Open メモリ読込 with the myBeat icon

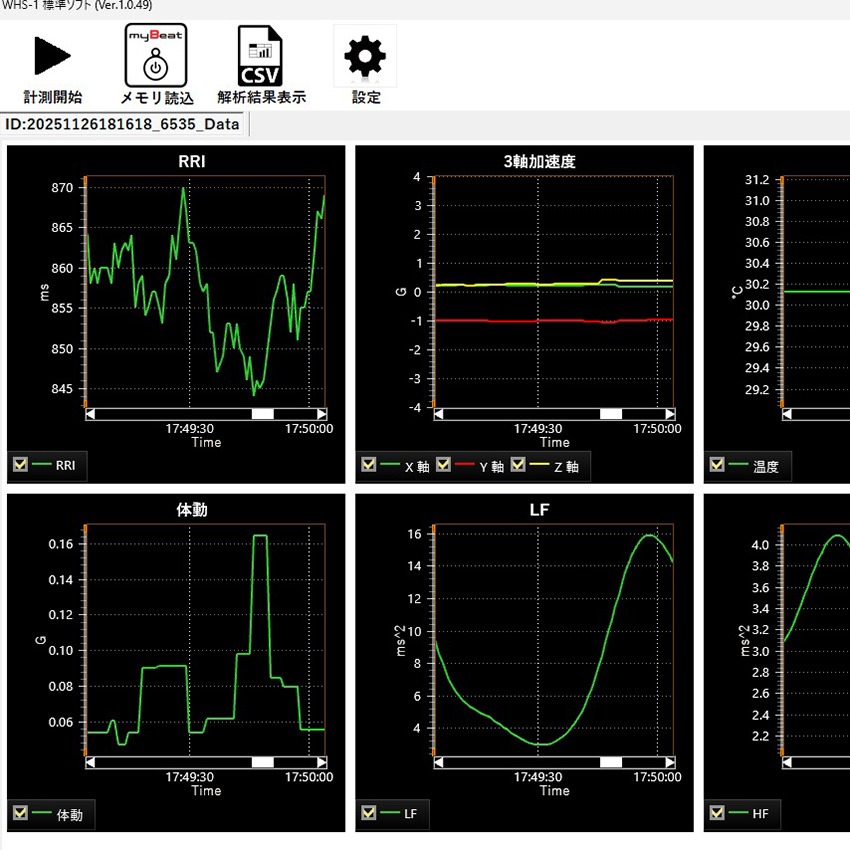click(153, 55)
